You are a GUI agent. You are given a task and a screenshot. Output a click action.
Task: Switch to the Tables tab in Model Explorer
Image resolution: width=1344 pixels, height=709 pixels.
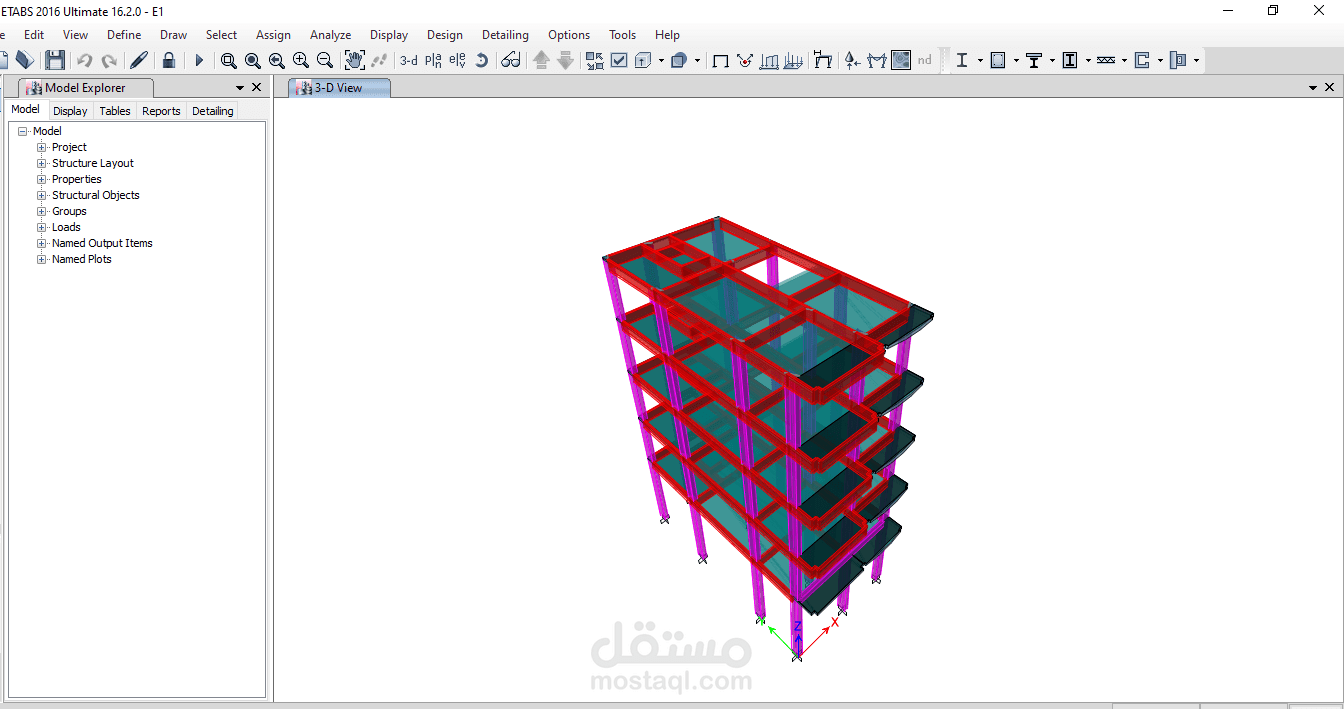115,111
